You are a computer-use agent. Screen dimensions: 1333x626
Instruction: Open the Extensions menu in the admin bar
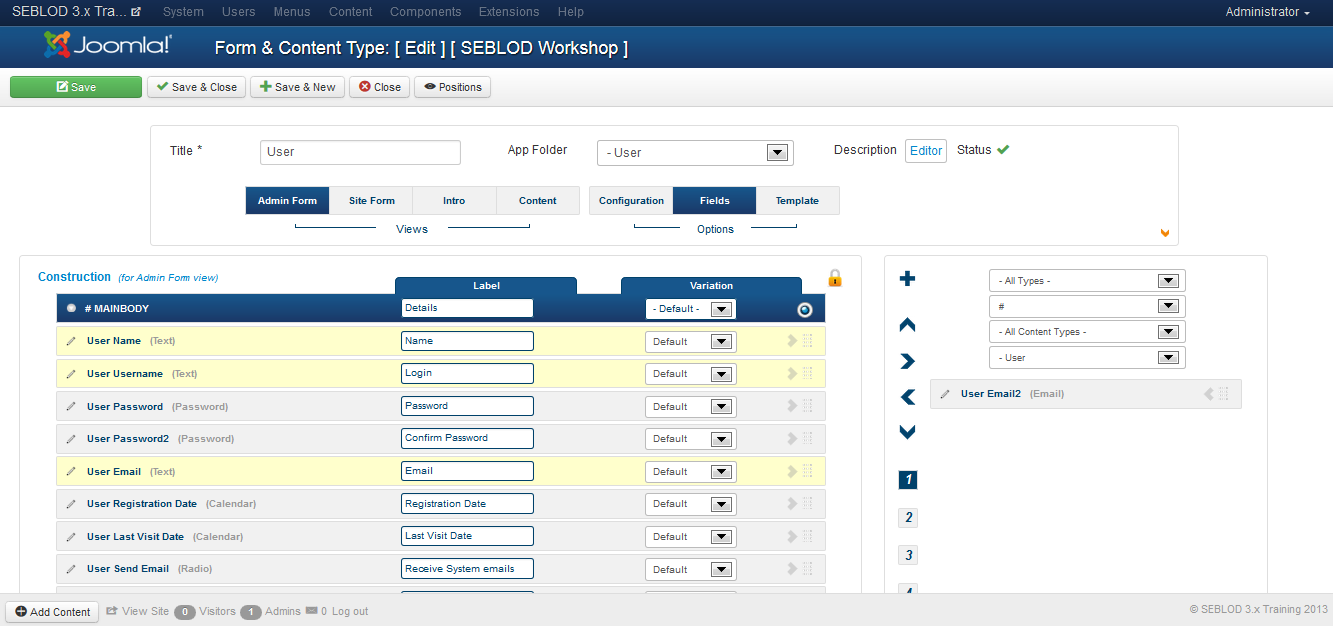[x=508, y=12]
